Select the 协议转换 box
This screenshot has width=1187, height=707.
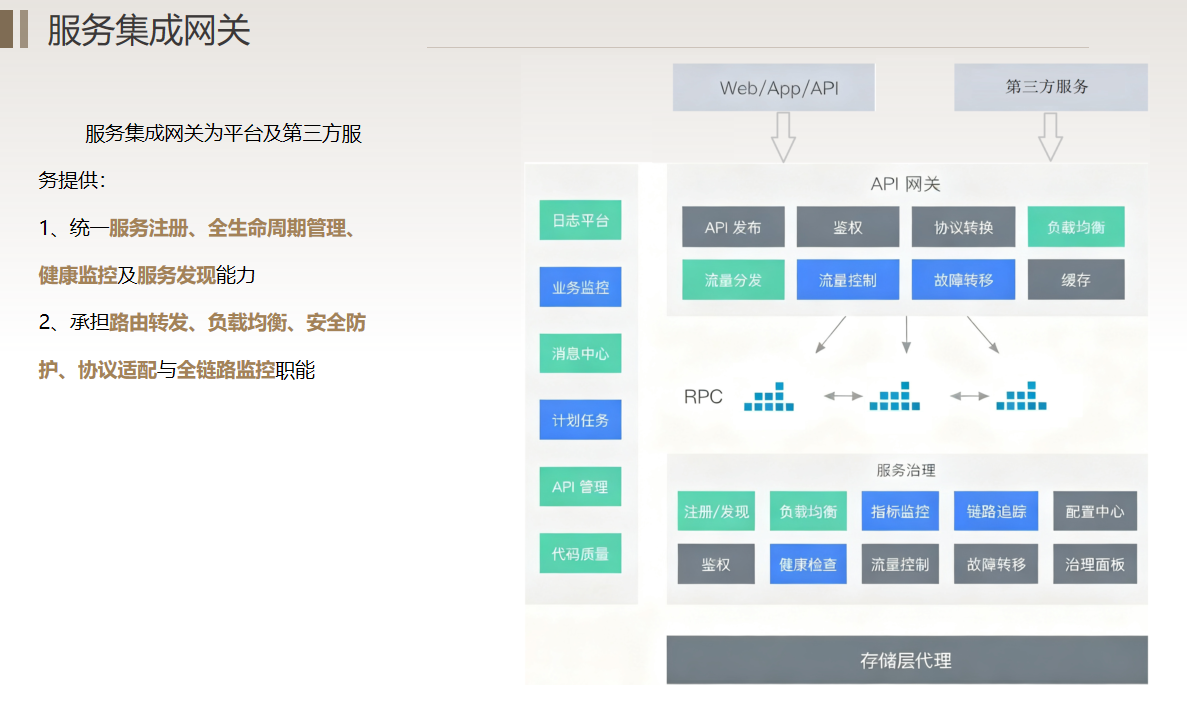pyautogui.click(x=963, y=227)
